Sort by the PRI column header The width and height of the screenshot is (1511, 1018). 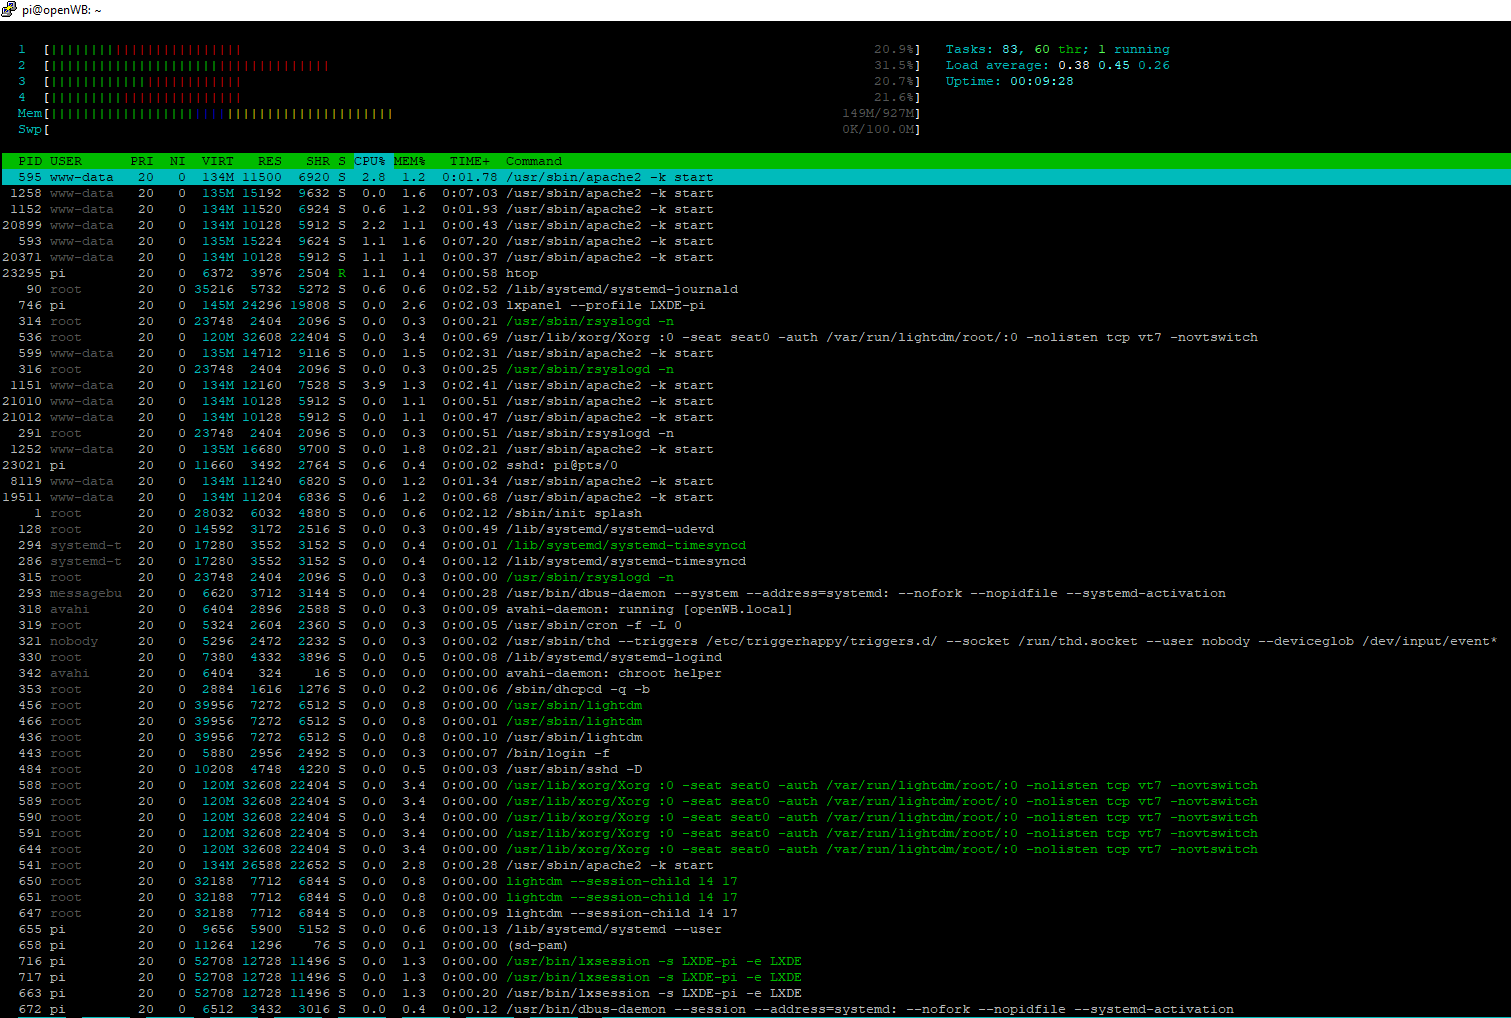pyautogui.click(x=142, y=161)
